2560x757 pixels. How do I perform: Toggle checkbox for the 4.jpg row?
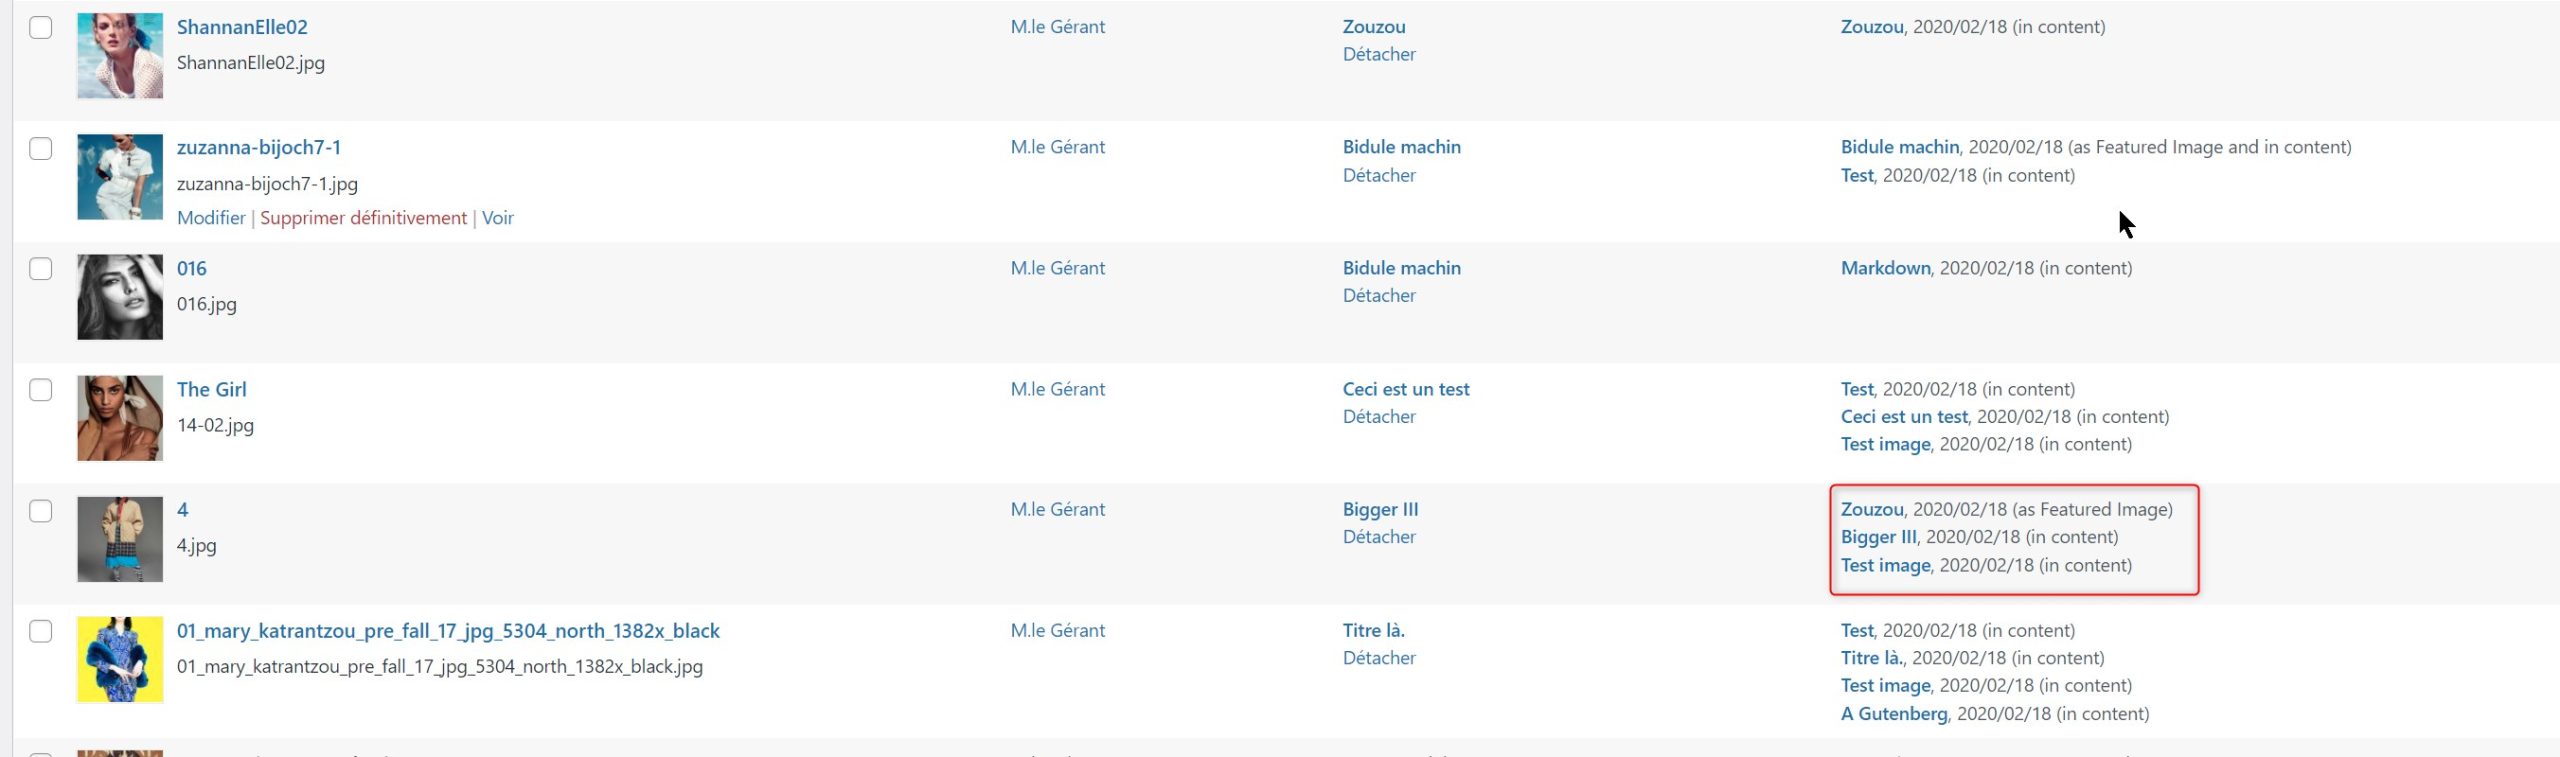(x=41, y=511)
